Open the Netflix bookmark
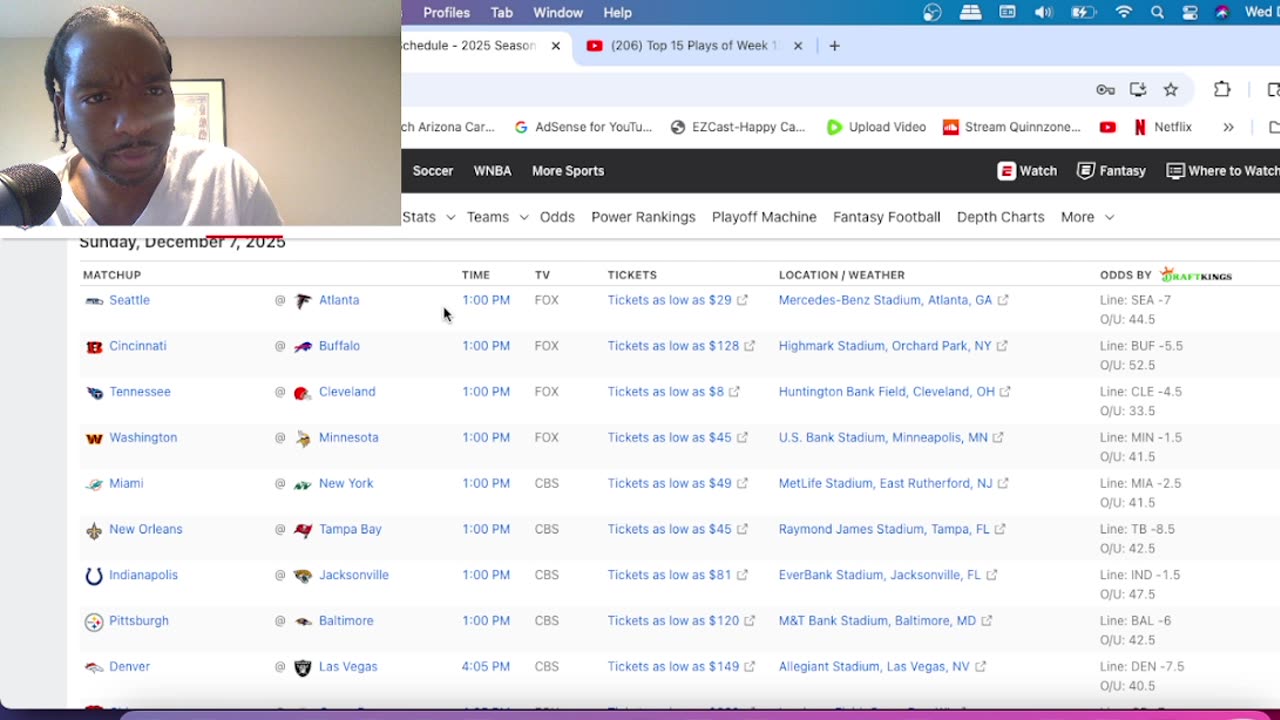The height and width of the screenshot is (720, 1280). tap(1163, 127)
